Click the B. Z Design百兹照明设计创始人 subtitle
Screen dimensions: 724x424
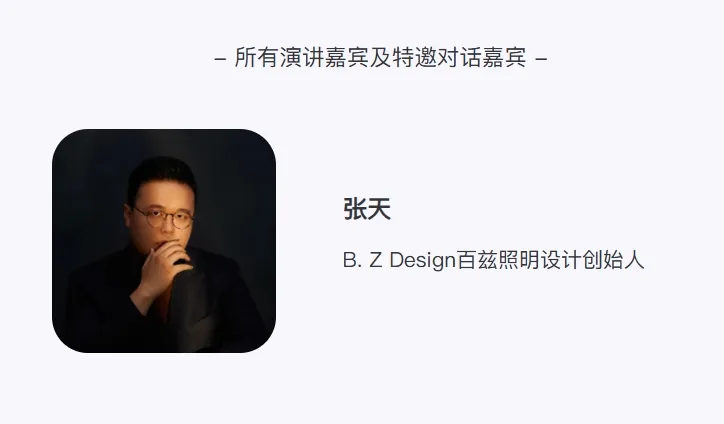click(x=493, y=260)
